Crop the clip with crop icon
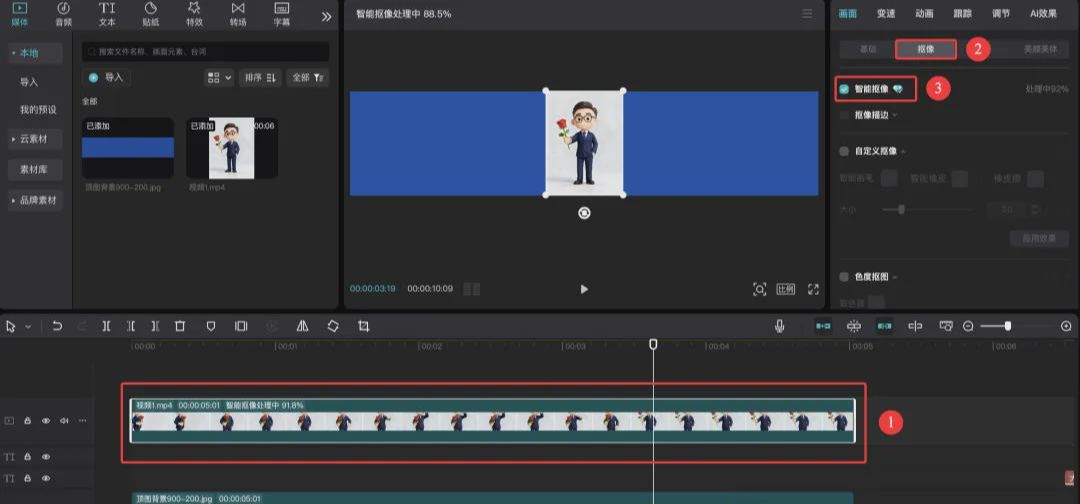The width and height of the screenshot is (1080, 504). 364,326
